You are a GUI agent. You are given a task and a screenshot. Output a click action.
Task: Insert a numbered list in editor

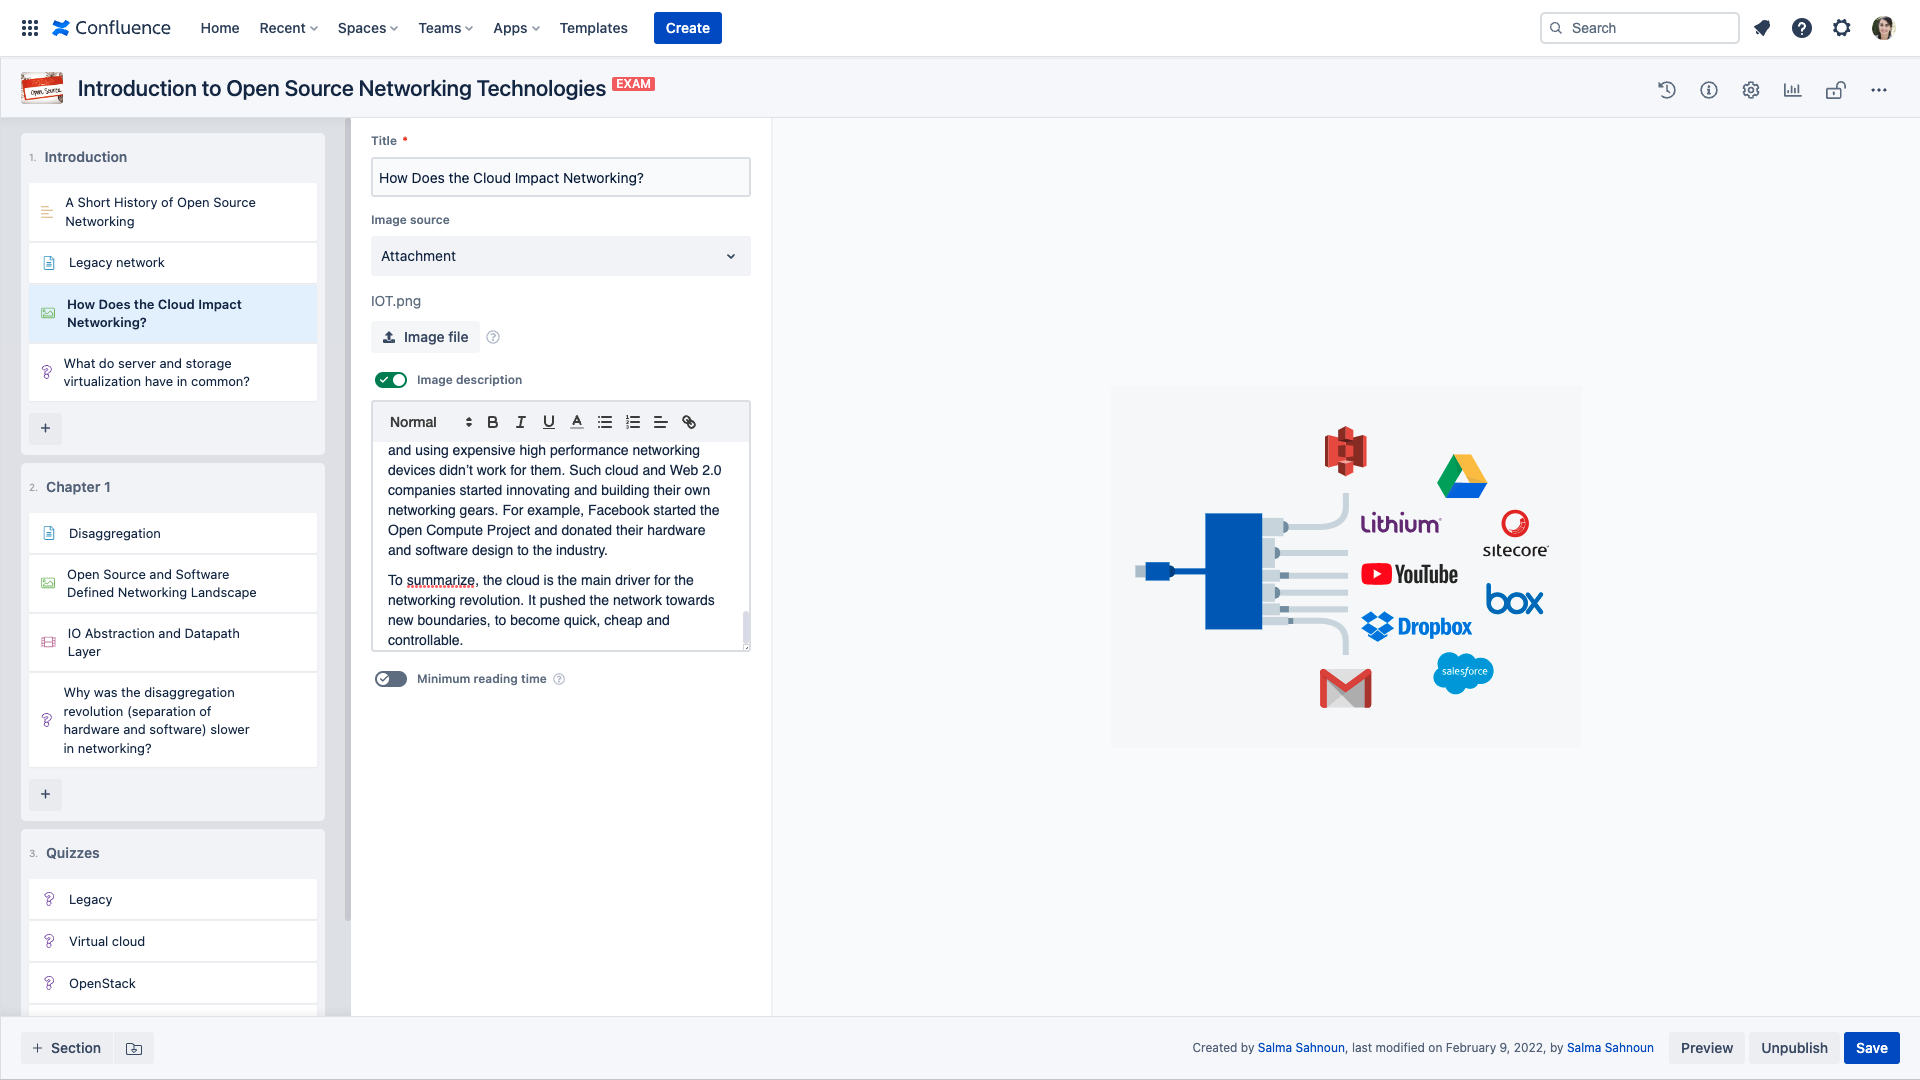[x=633, y=422]
